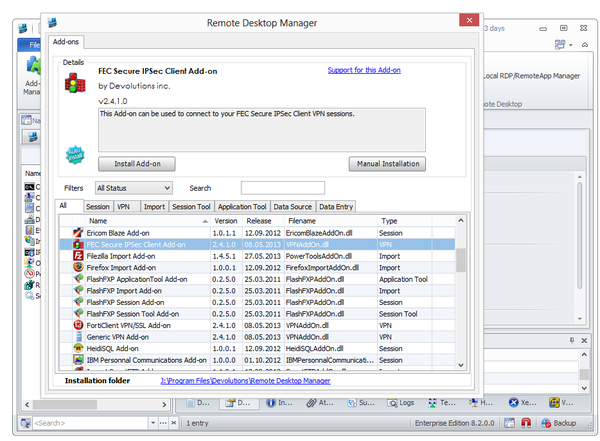Switch to the Data Source filter tab

[293, 207]
